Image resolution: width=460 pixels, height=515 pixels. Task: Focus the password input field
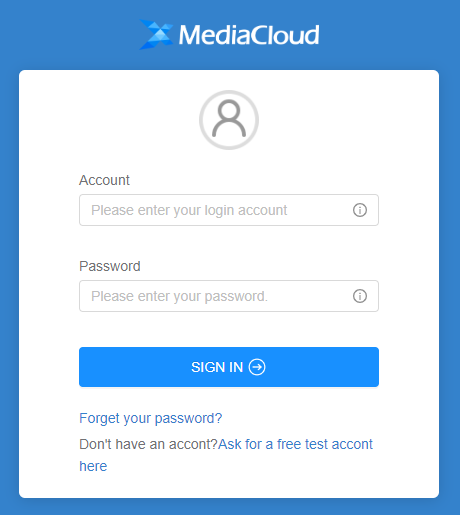[x=229, y=296]
